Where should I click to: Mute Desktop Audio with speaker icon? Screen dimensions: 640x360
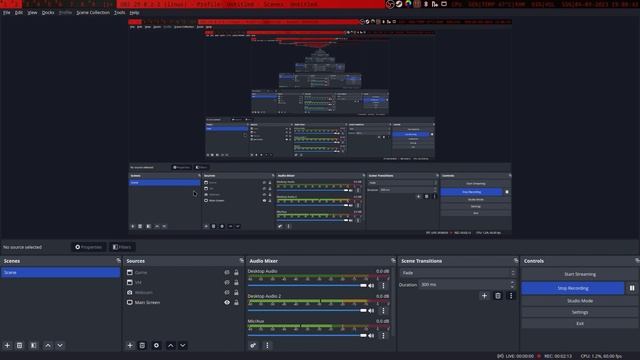[x=371, y=286]
